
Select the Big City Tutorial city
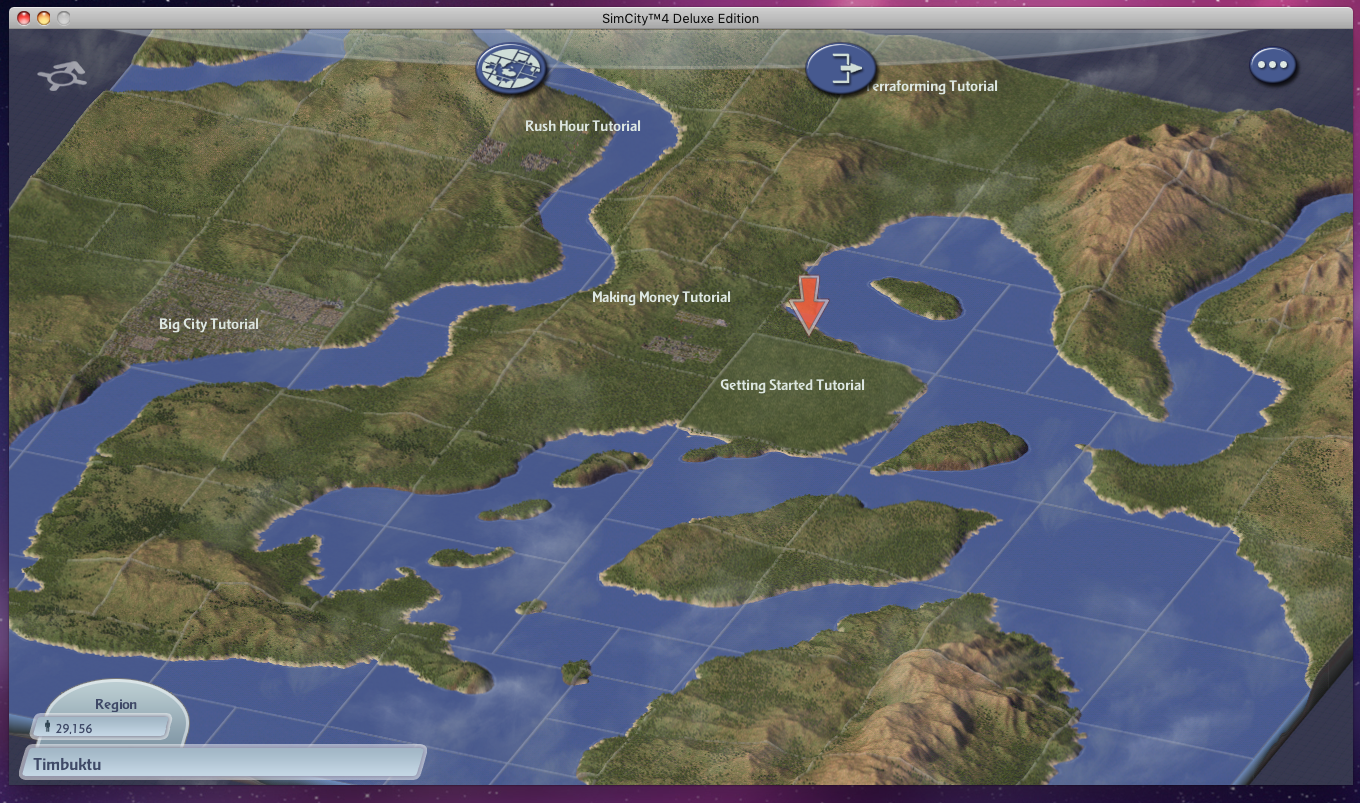pyautogui.click(x=209, y=324)
